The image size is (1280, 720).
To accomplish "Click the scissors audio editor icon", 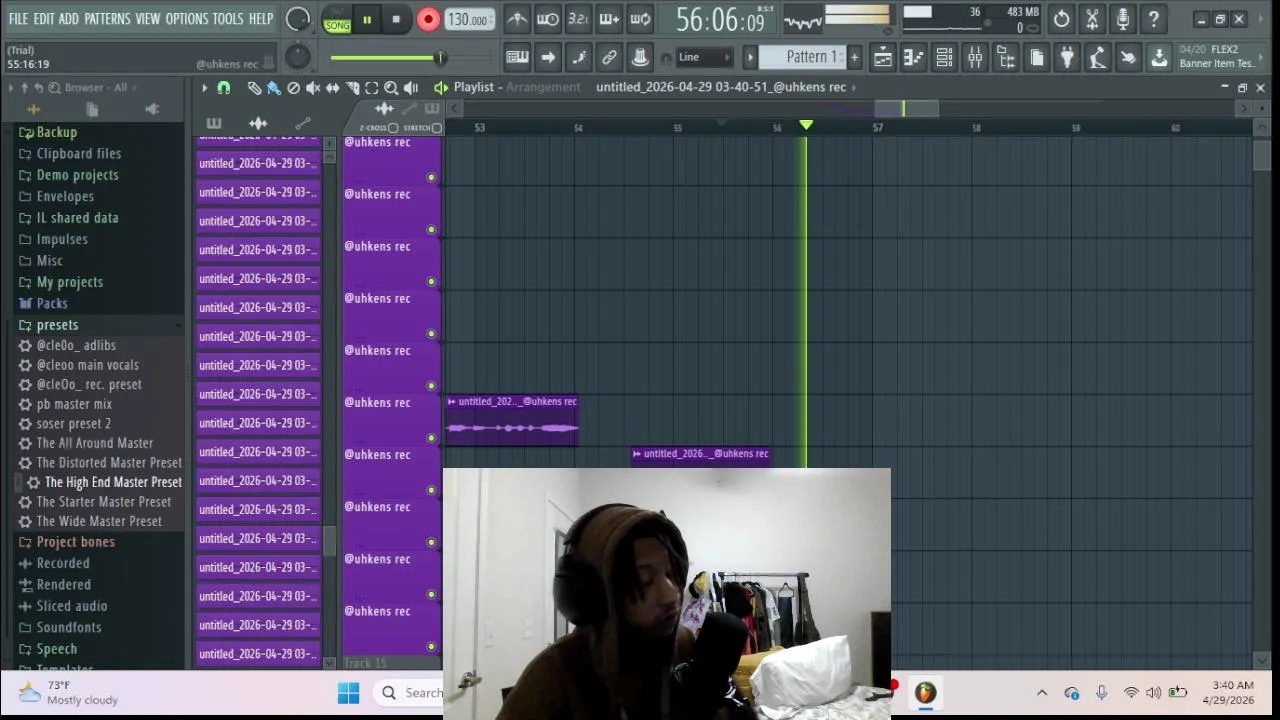I will tap(1092, 19).
